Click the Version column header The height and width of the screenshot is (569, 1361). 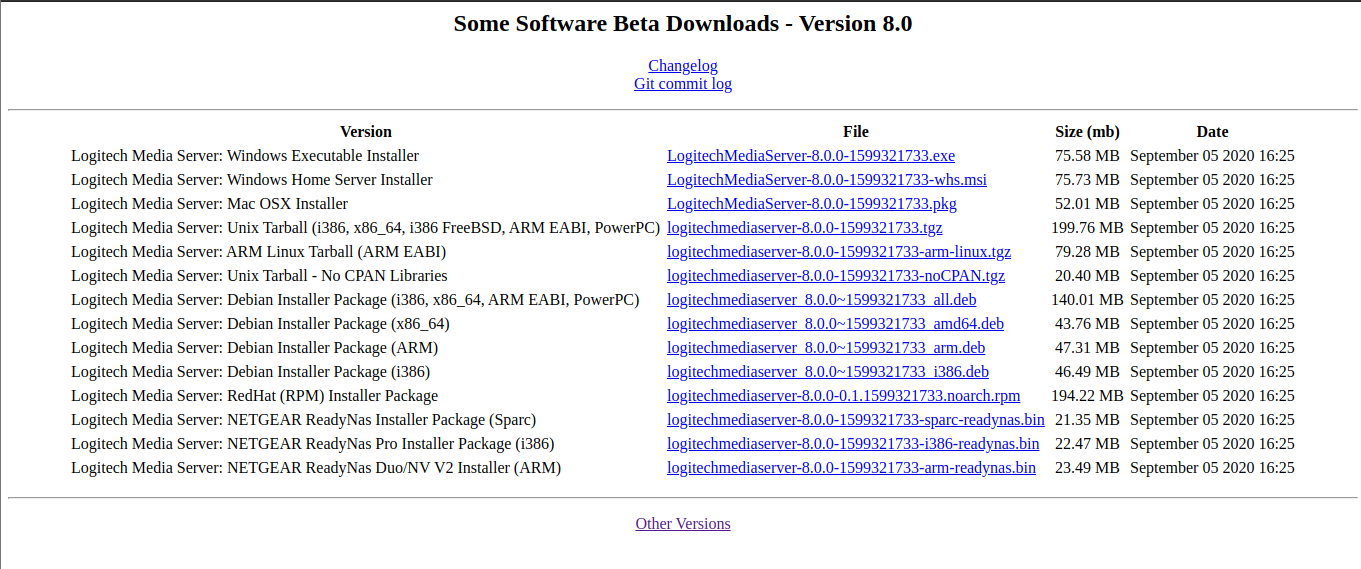coord(366,132)
